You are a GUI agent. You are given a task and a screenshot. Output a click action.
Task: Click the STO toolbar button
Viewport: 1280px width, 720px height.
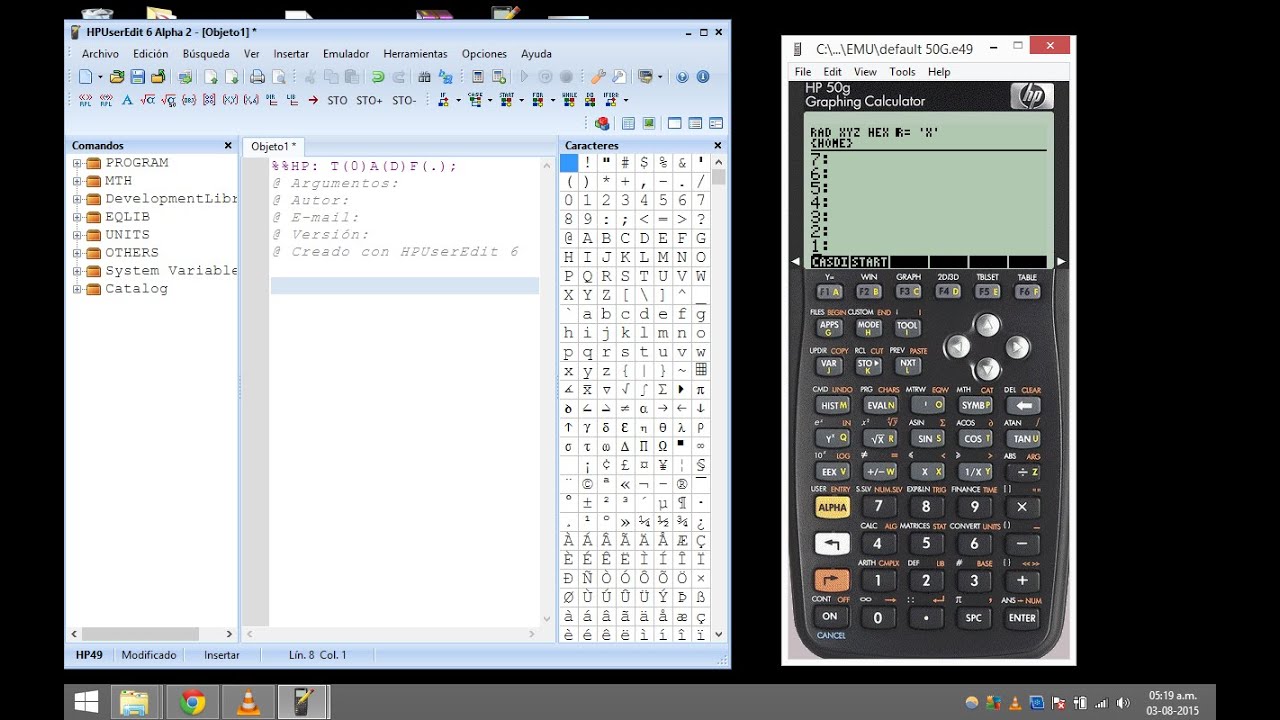pyautogui.click(x=337, y=100)
